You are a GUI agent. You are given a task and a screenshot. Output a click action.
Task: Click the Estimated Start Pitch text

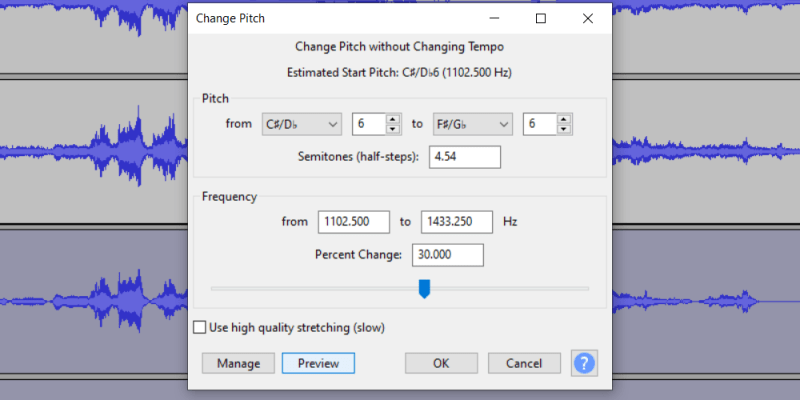coord(399,72)
